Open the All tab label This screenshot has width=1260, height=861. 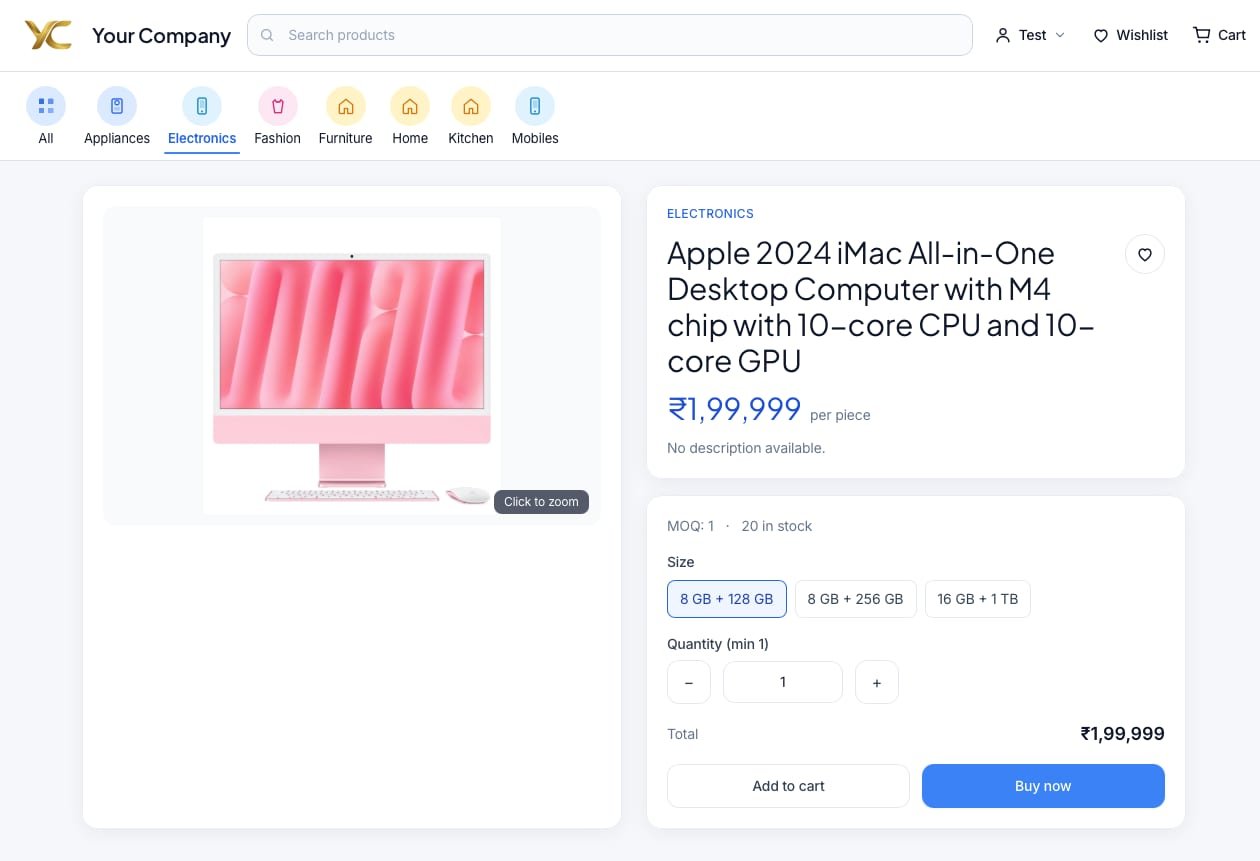point(46,138)
